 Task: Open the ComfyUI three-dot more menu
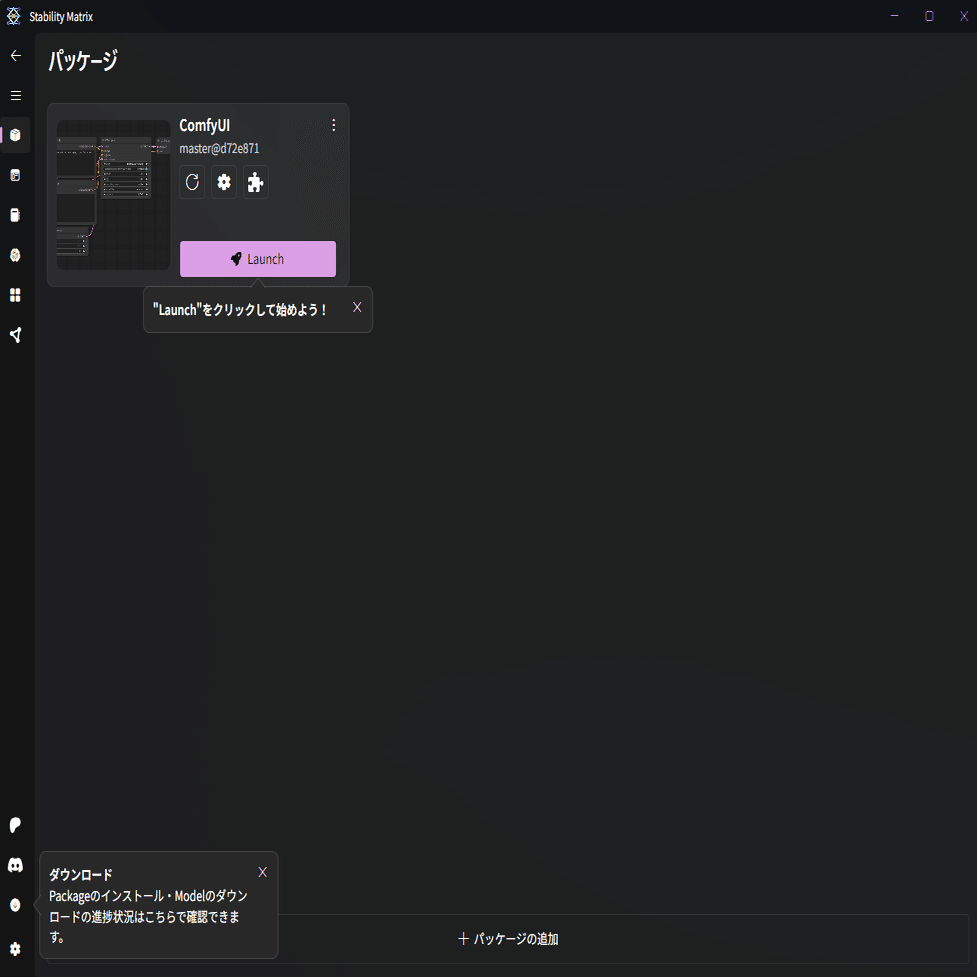[x=334, y=125]
